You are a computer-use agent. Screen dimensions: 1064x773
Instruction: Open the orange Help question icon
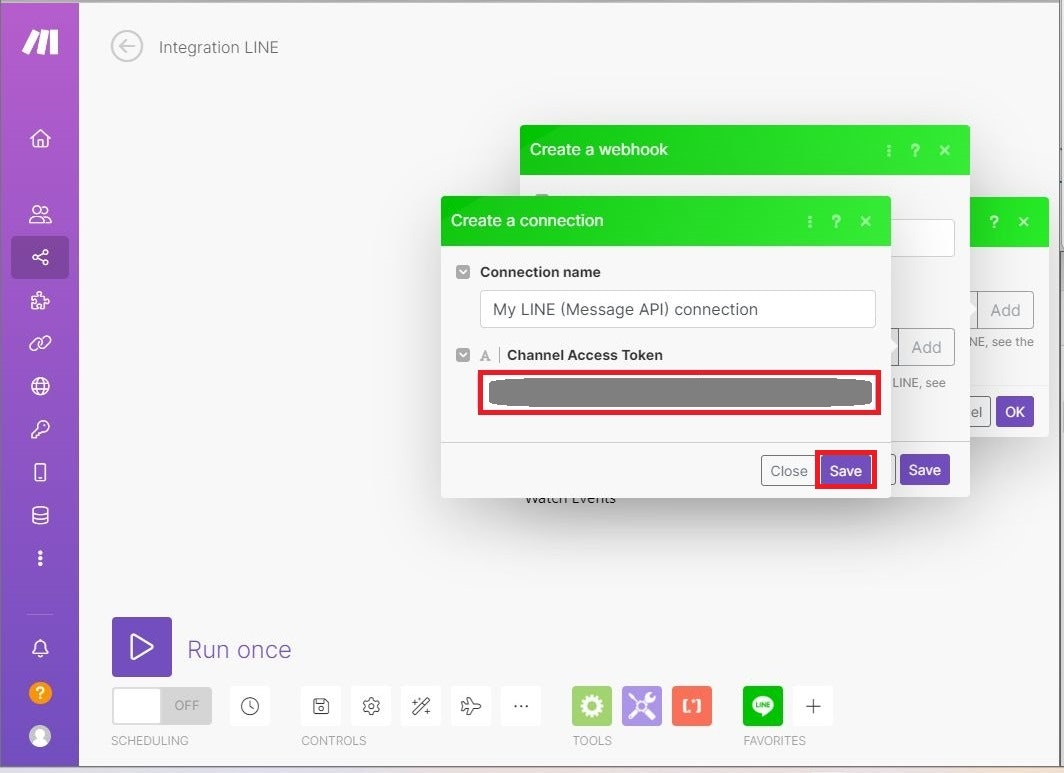40,693
